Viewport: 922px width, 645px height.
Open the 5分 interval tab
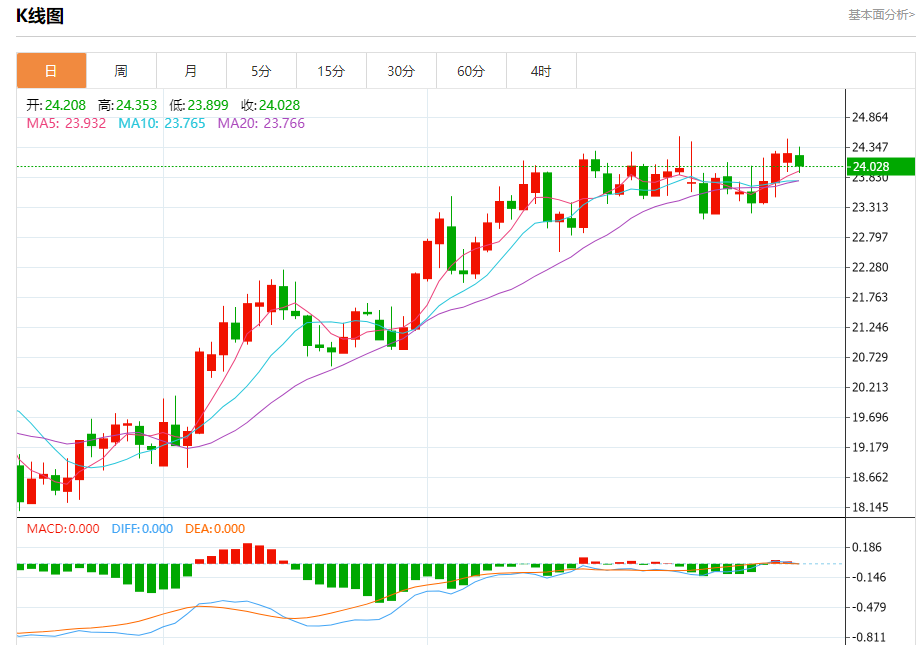coord(261,71)
